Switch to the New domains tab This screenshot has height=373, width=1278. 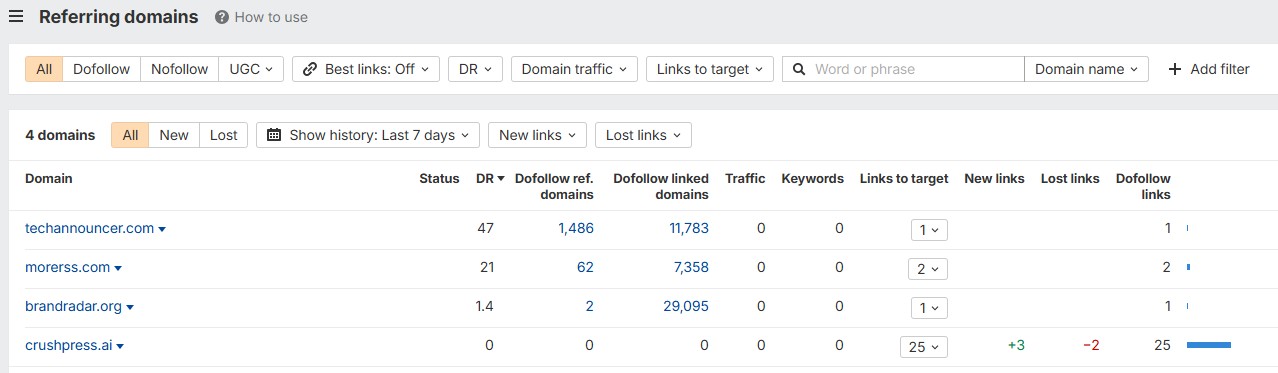pos(174,135)
